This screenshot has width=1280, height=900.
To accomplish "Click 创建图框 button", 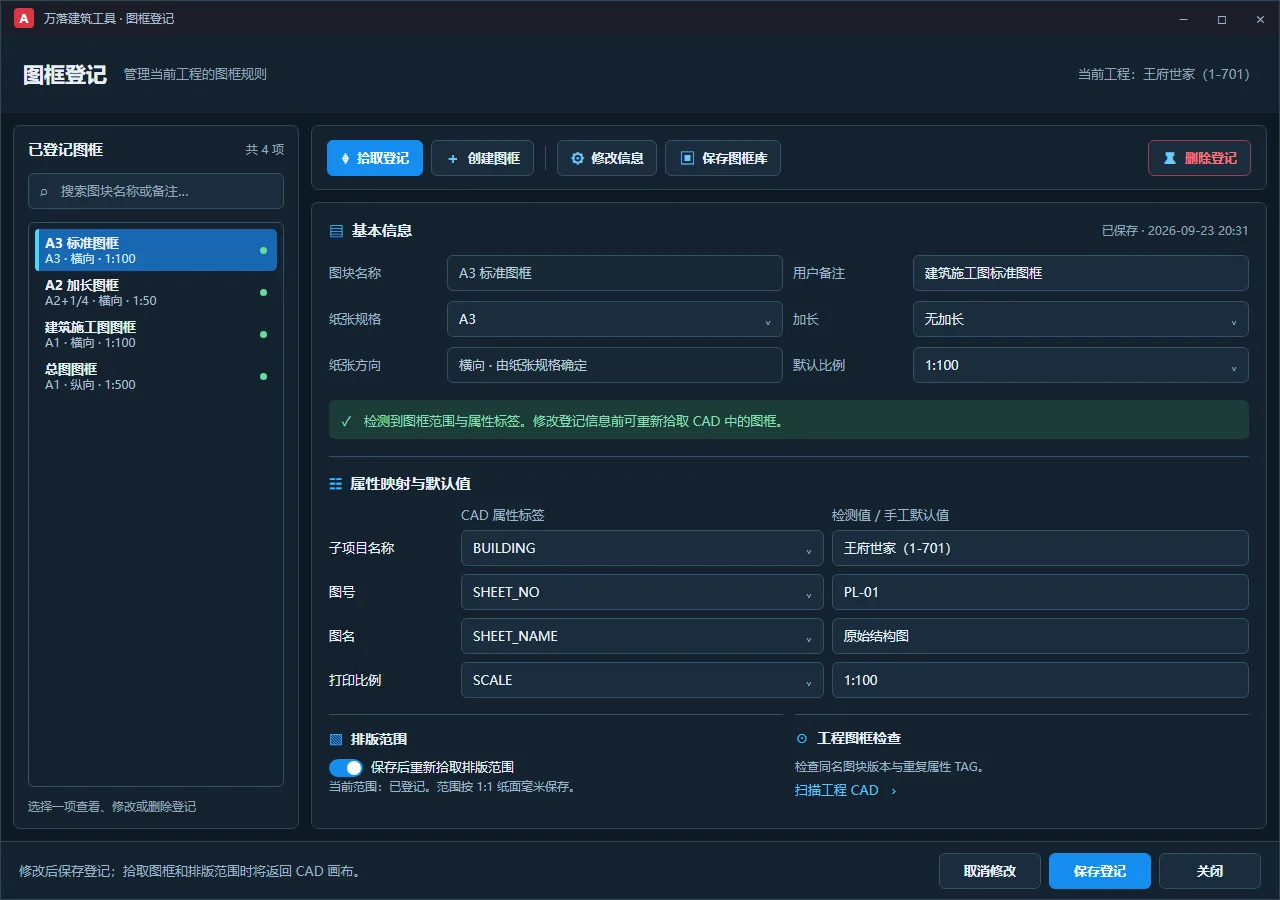I will pos(483,158).
